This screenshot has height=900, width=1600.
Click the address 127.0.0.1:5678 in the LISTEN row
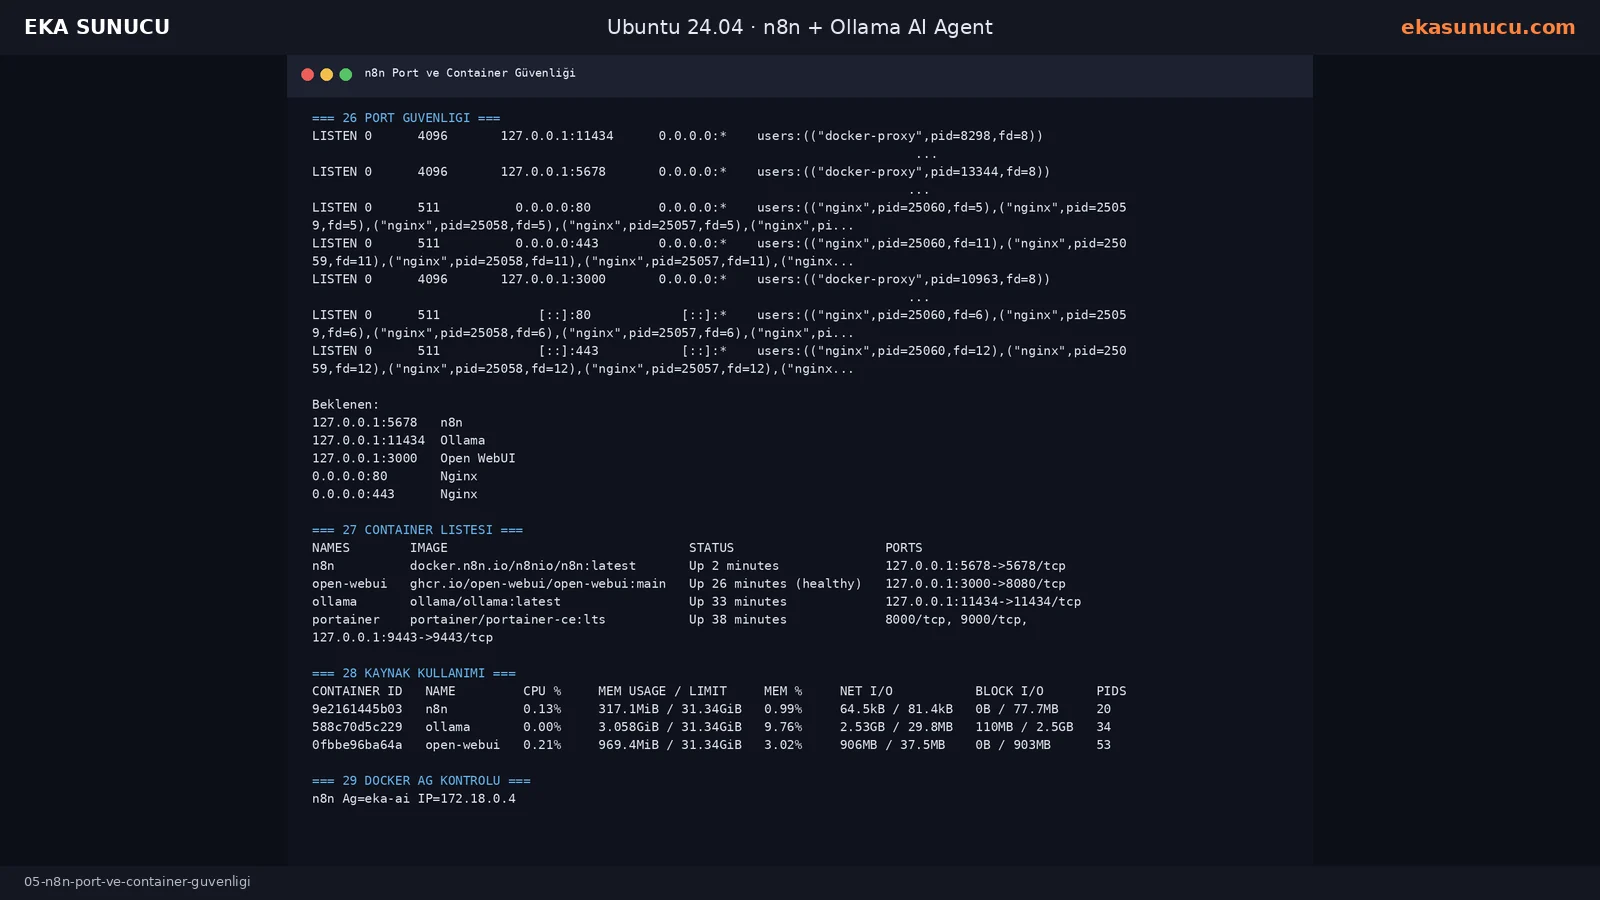pos(553,172)
